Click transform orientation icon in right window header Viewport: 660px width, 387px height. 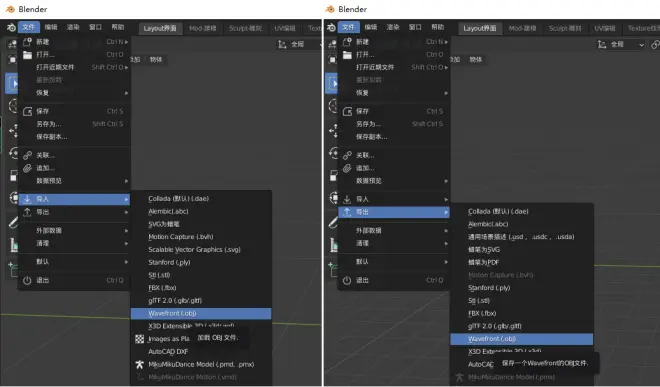click(x=602, y=44)
